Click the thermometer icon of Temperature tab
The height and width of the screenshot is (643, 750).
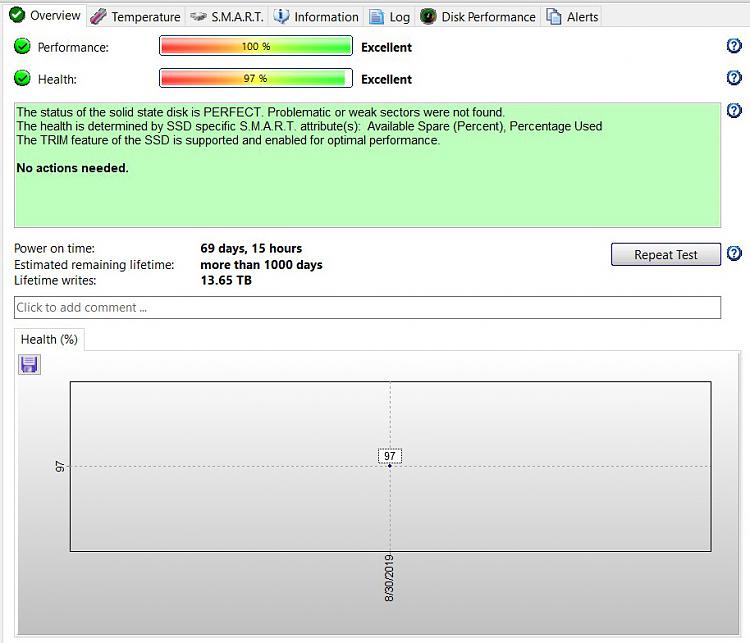pyautogui.click(x=99, y=16)
